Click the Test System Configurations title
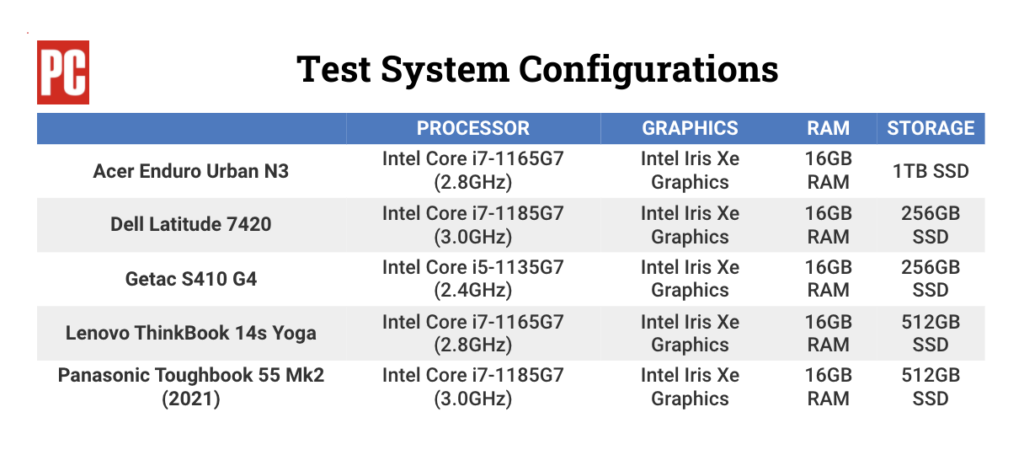 [537, 69]
